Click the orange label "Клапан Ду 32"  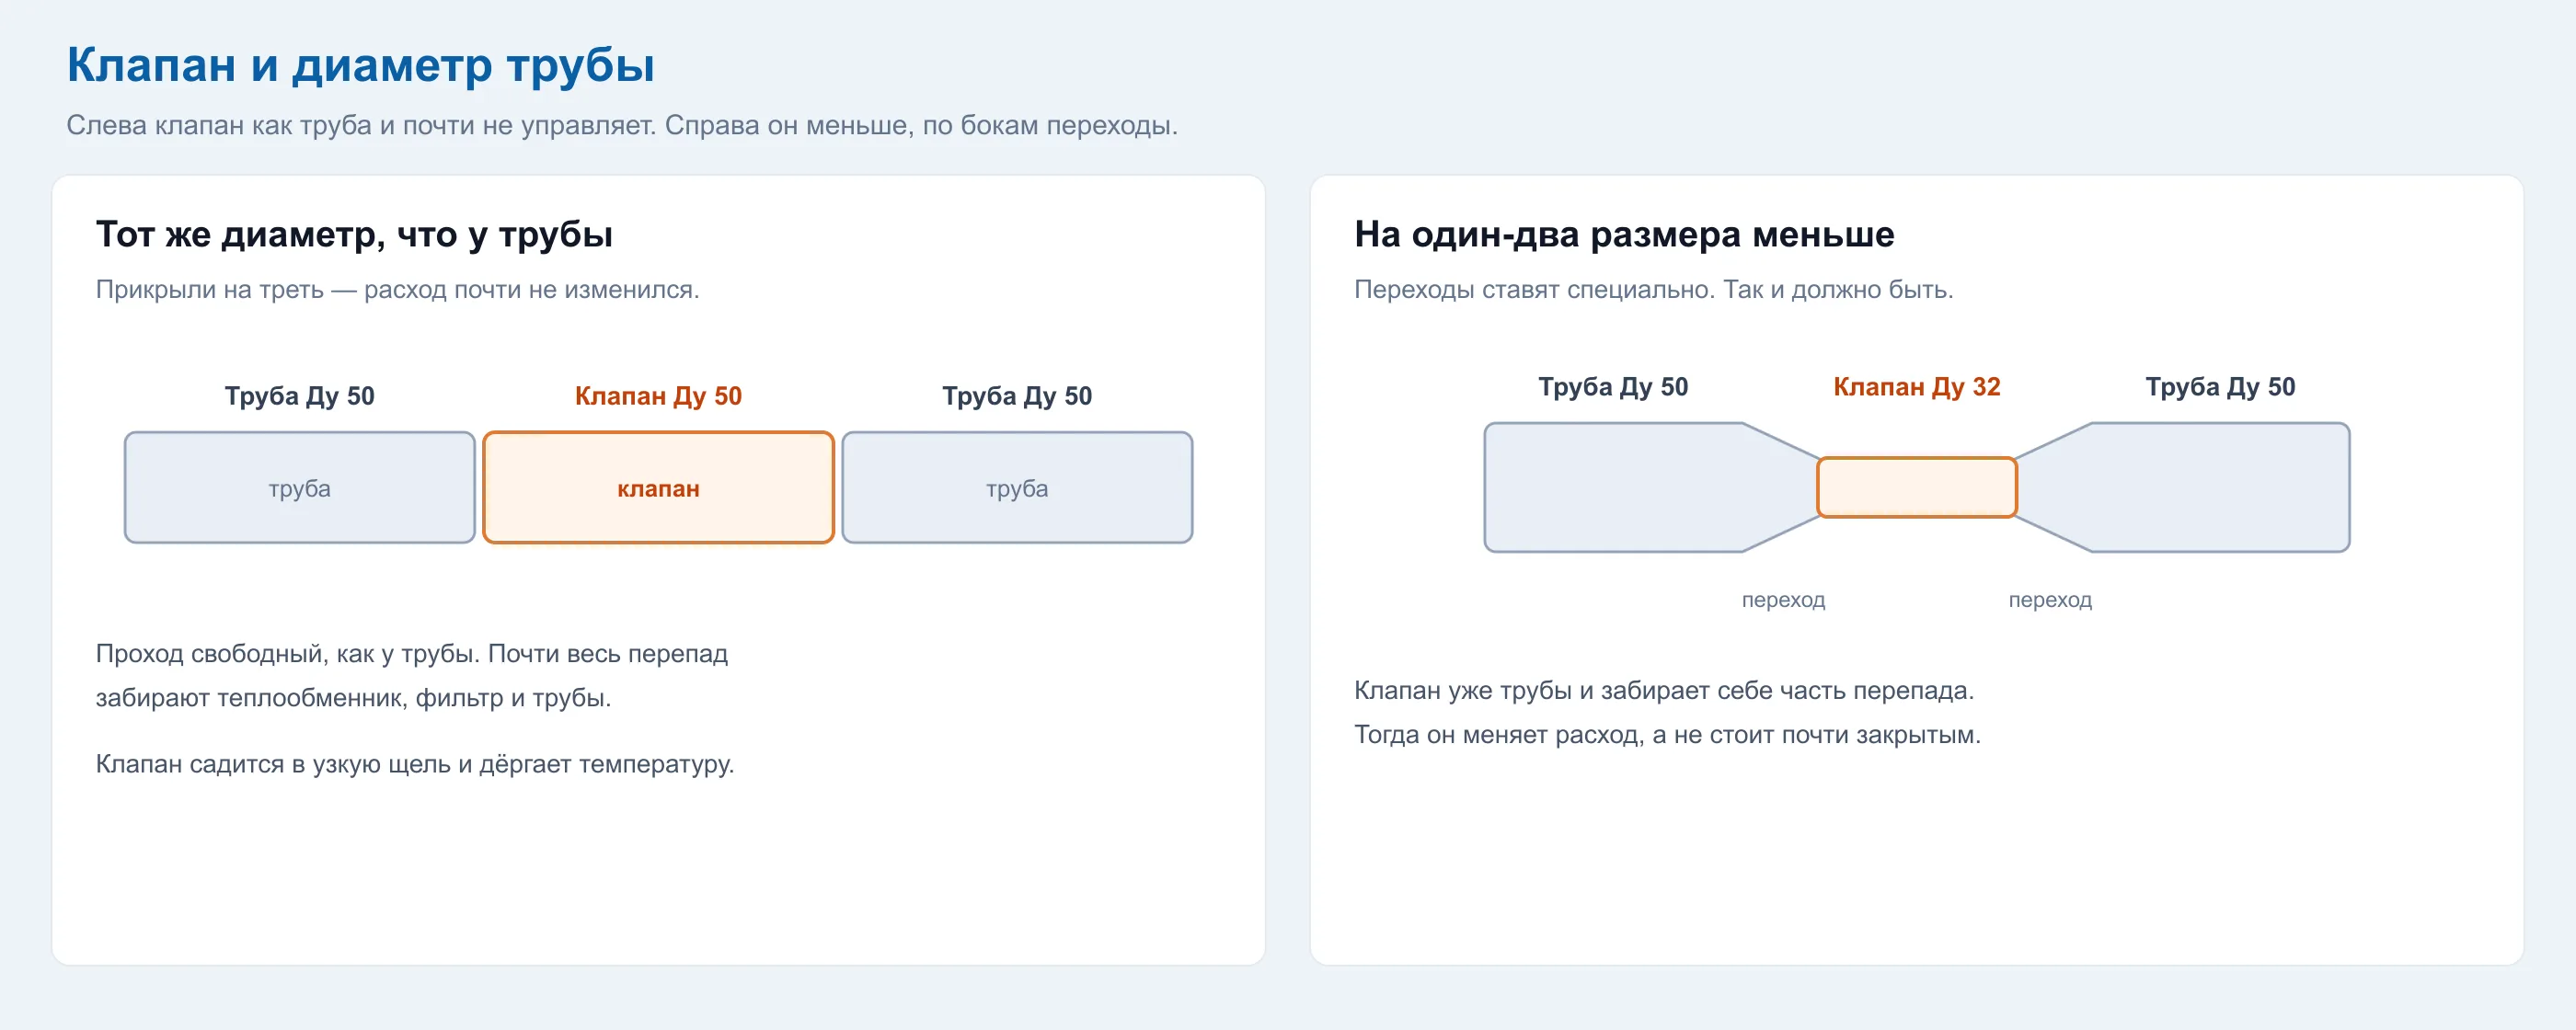(1916, 387)
